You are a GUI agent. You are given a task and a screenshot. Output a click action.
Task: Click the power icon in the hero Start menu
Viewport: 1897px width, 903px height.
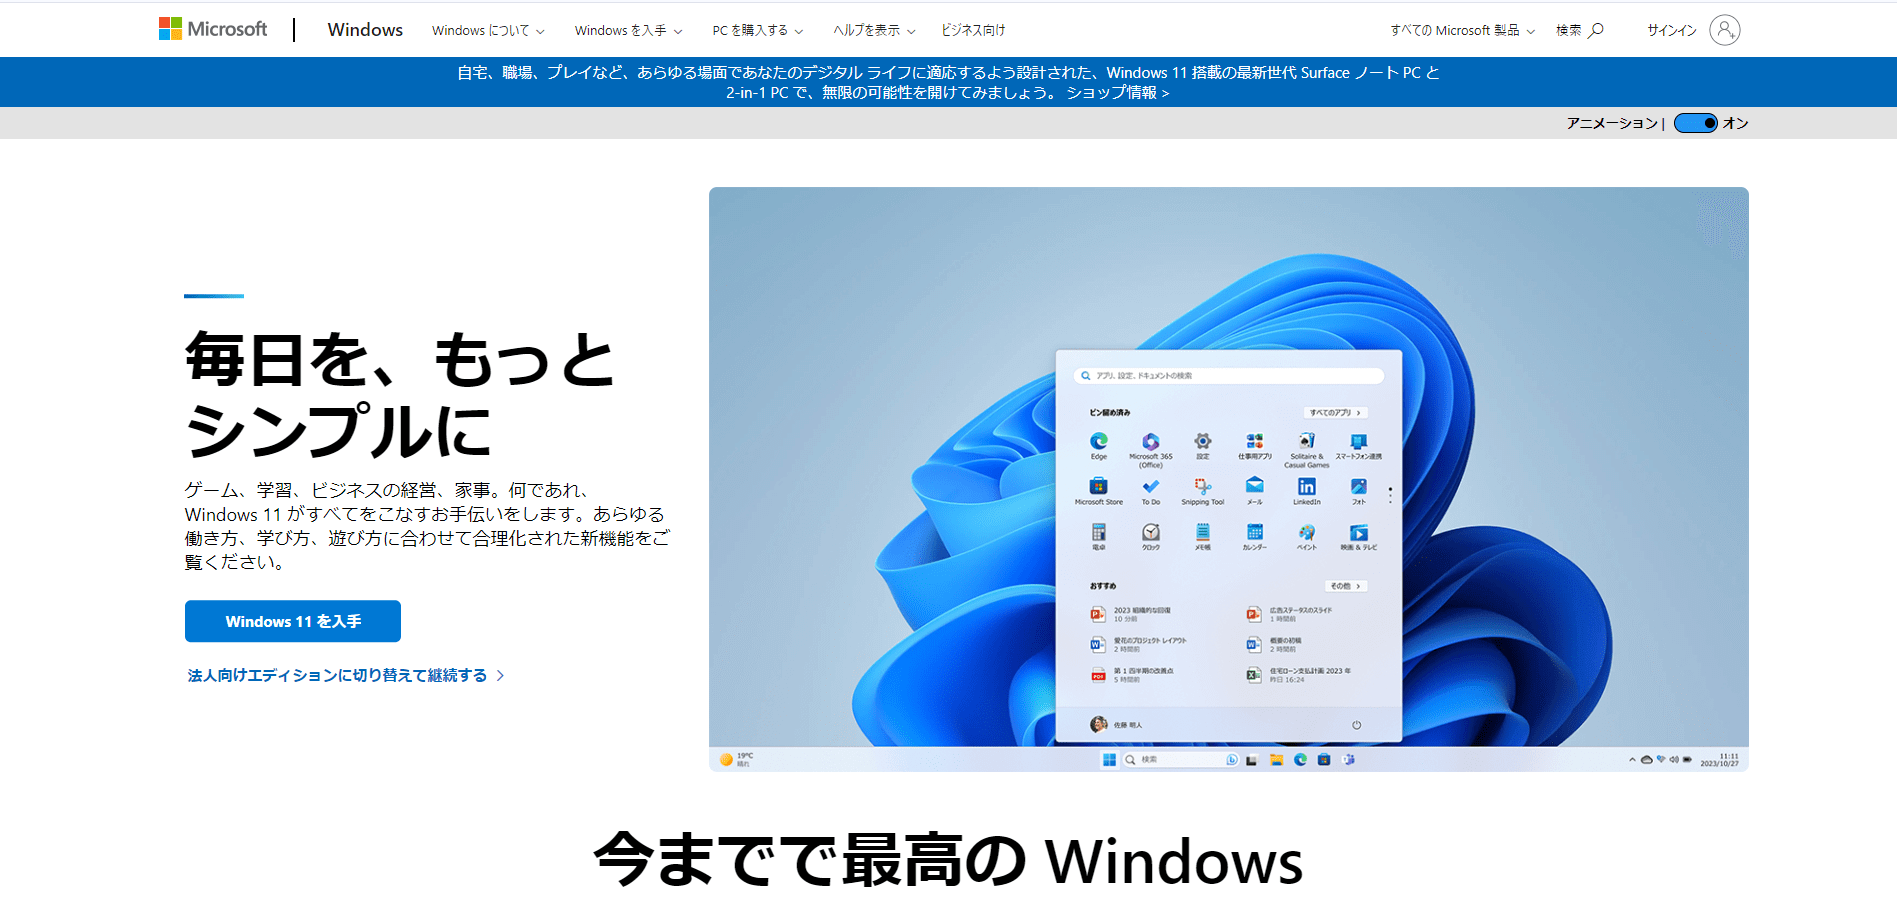coord(1357,725)
